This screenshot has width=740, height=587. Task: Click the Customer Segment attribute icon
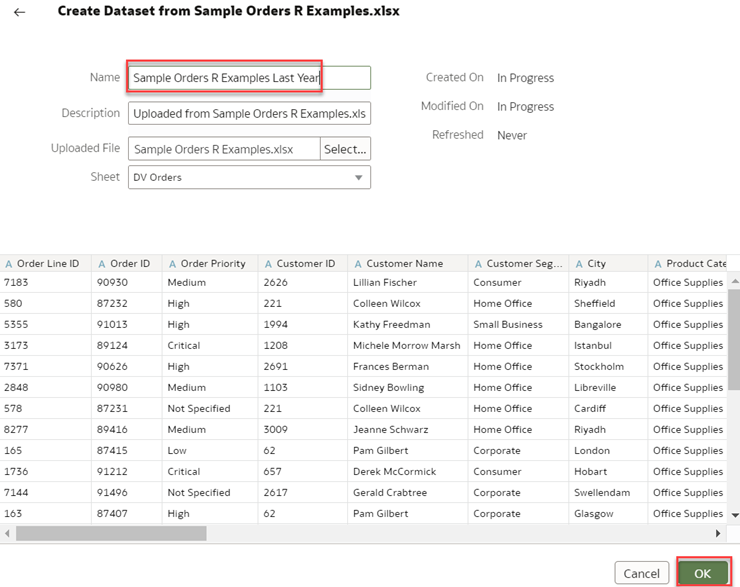(x=478, y=264)
